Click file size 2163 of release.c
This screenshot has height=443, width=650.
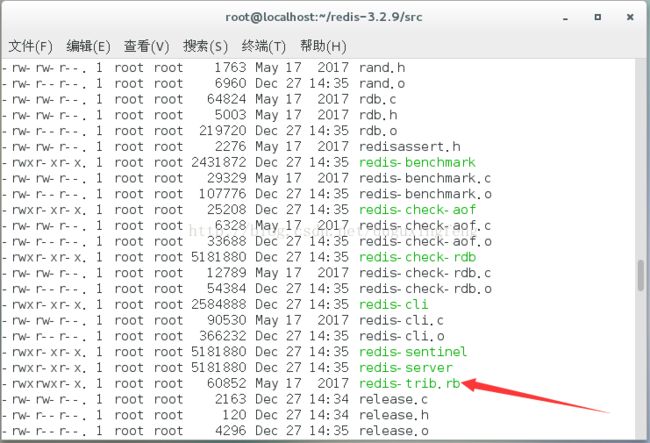pyautogui.click(x=230, y=399)
